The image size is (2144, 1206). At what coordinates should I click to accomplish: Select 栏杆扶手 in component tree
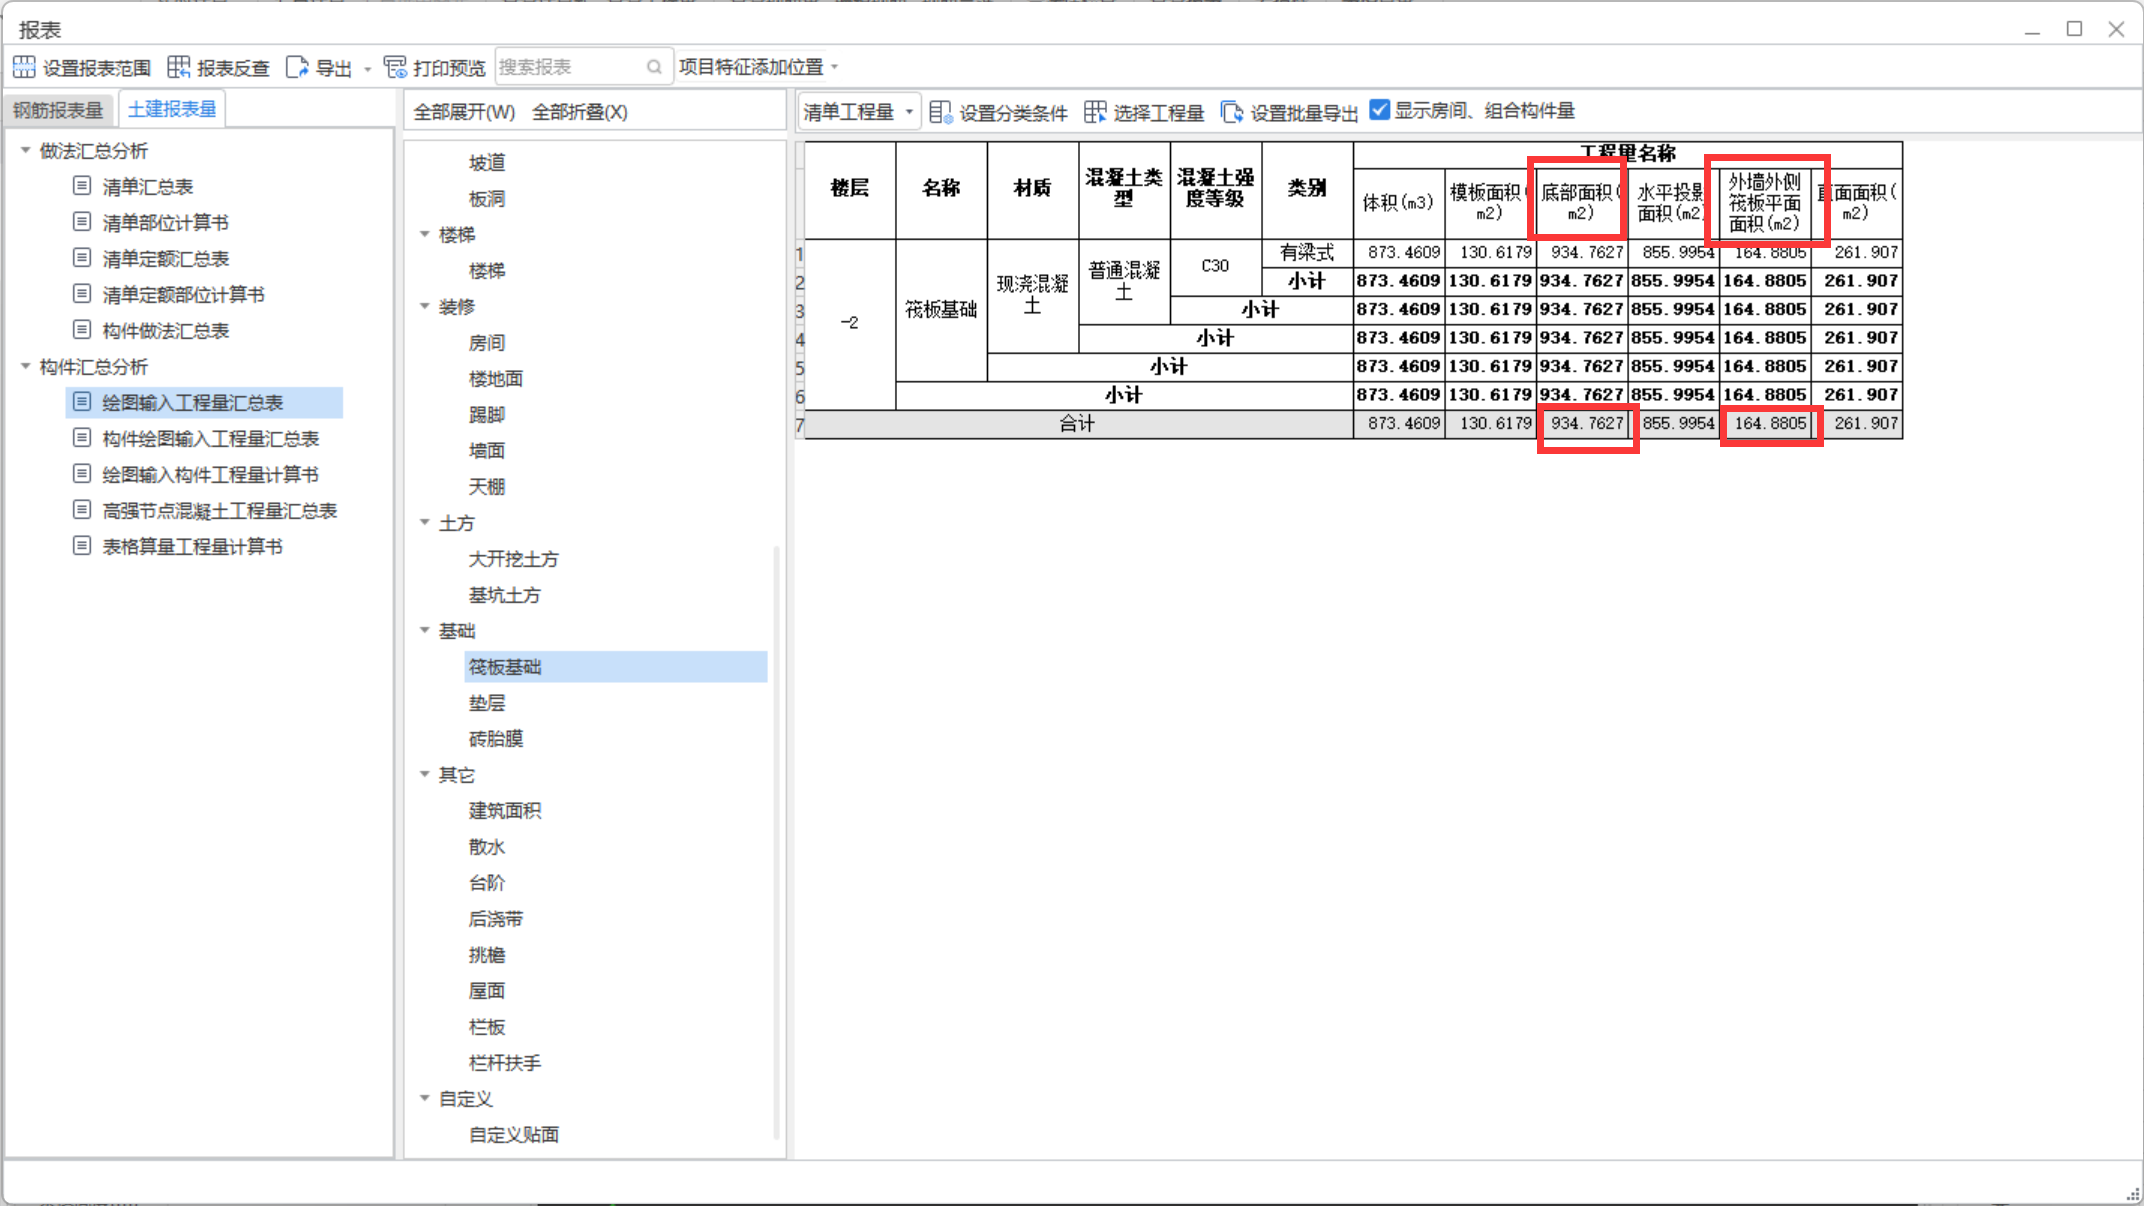[505, 1062]
